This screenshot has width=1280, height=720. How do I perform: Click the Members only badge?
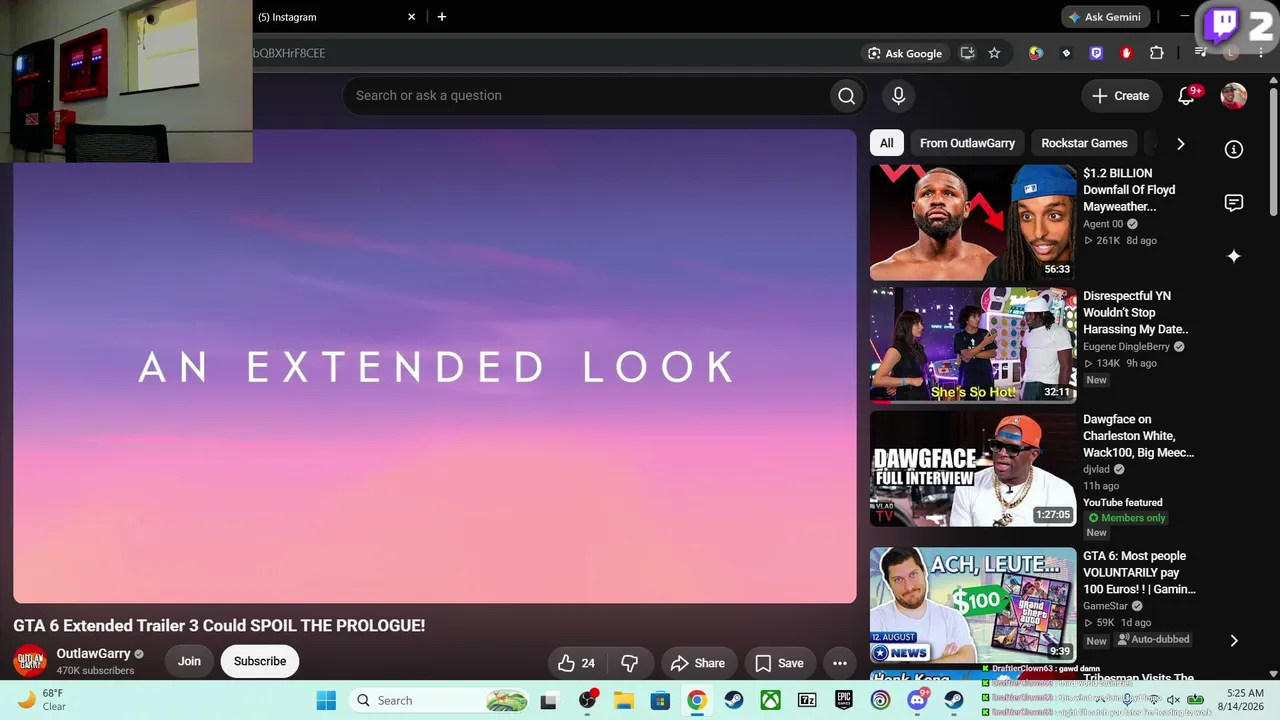1127,518
